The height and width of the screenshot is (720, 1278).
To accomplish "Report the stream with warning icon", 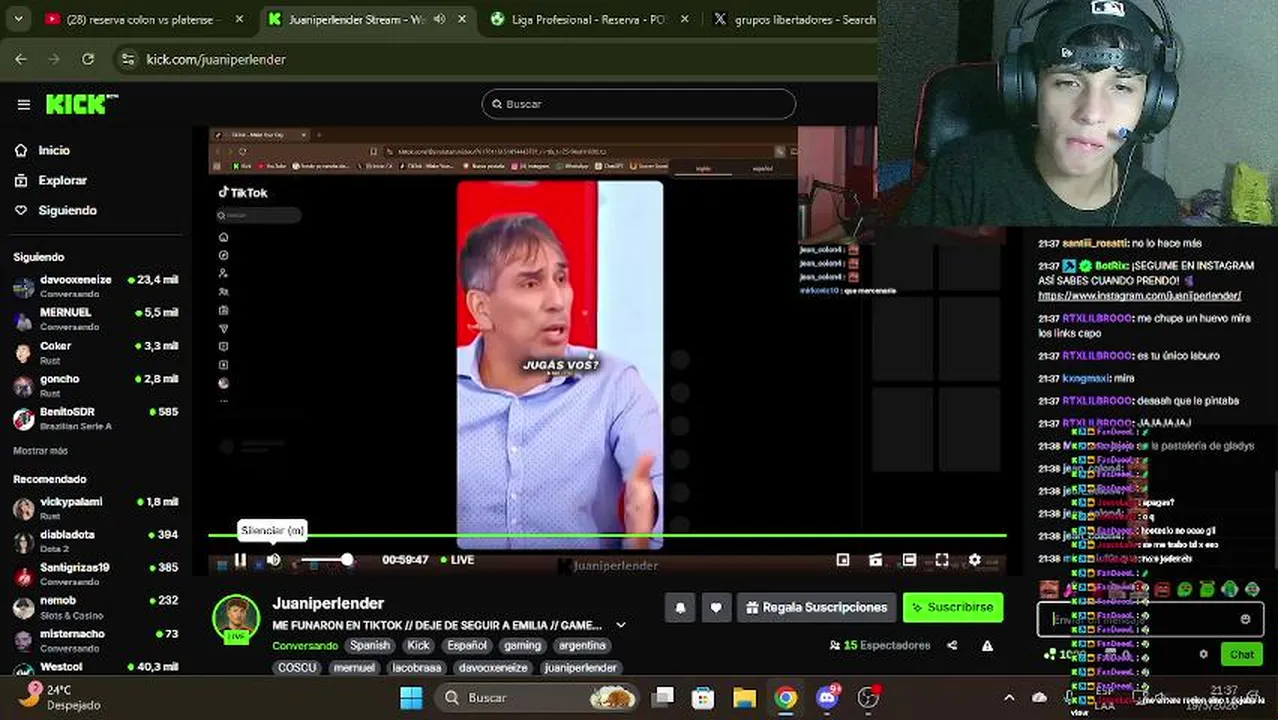I will [988, 646].
